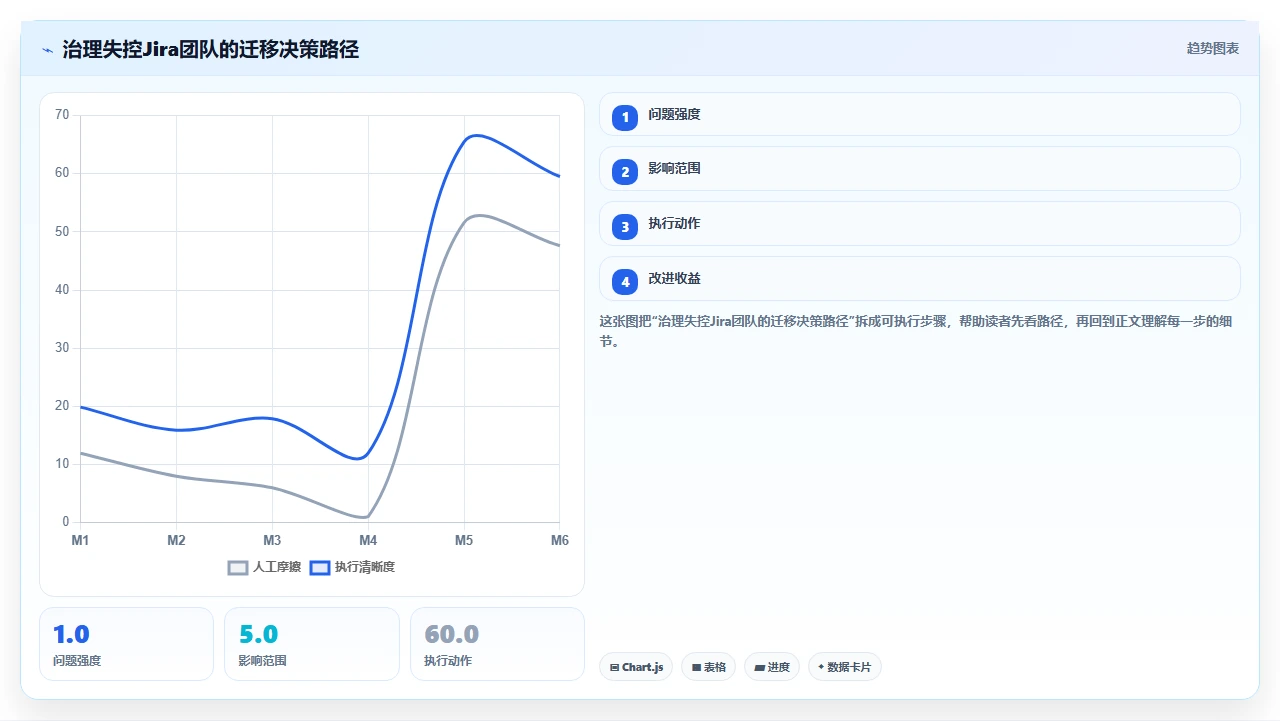Screen dimensions: 1280x721
Task: Click the number 3 step badge
Action: click(625, 227)
